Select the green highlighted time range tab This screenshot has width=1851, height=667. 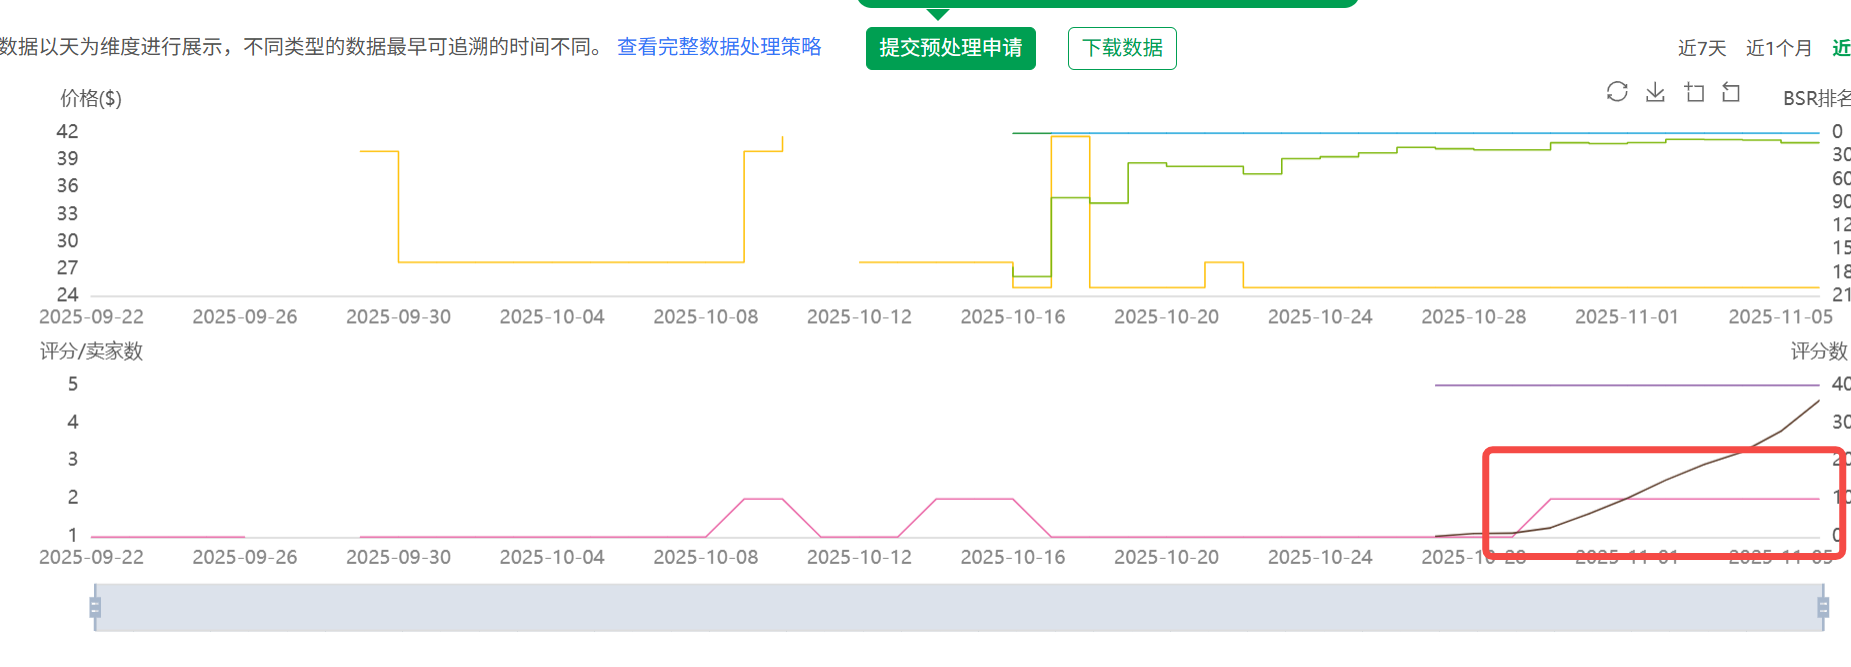[1840, 48]
